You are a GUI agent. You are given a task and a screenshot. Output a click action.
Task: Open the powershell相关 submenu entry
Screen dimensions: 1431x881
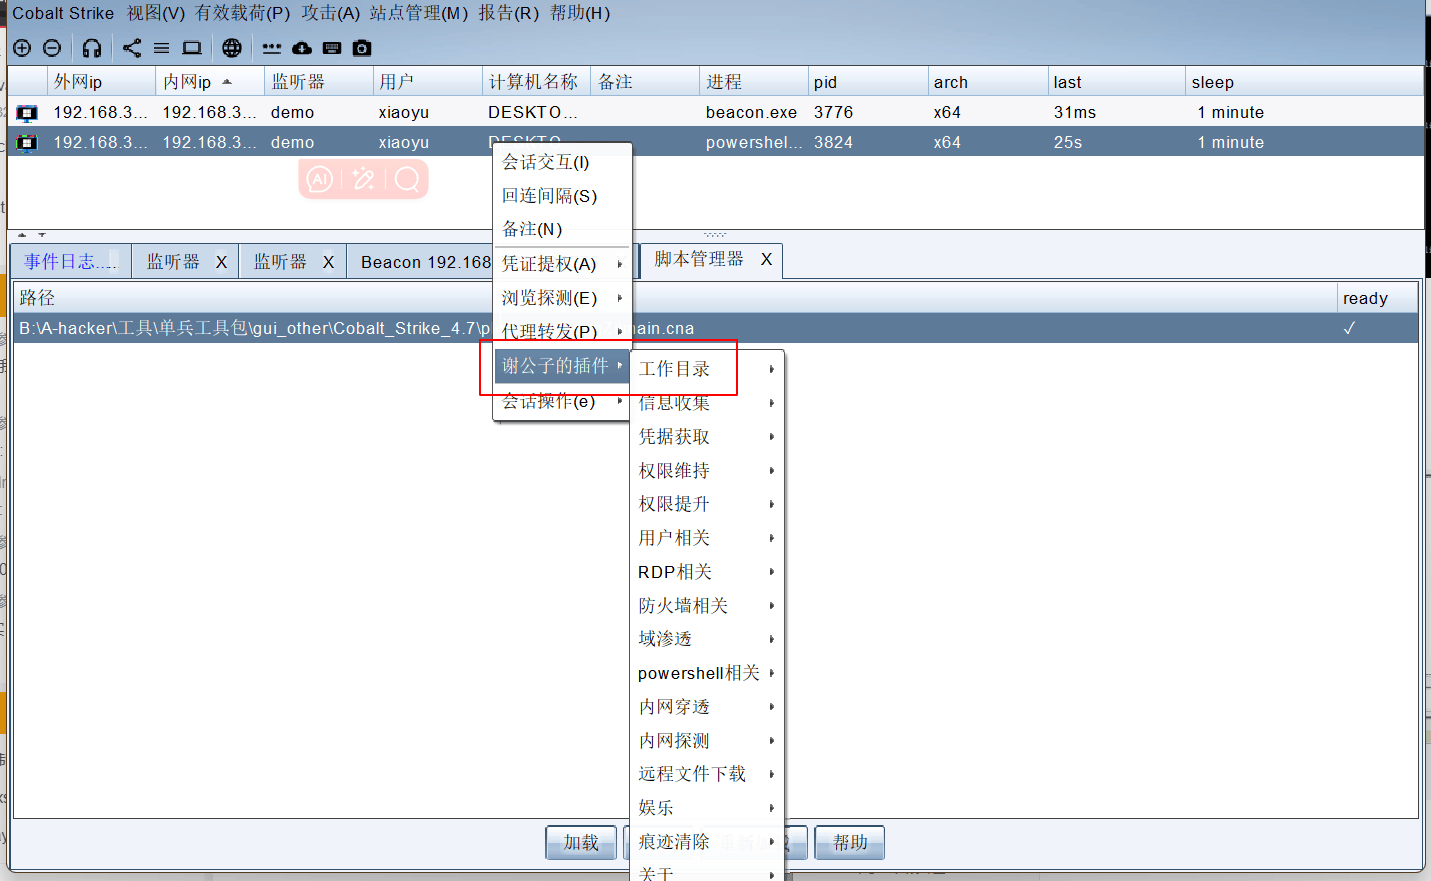(707, 673)
